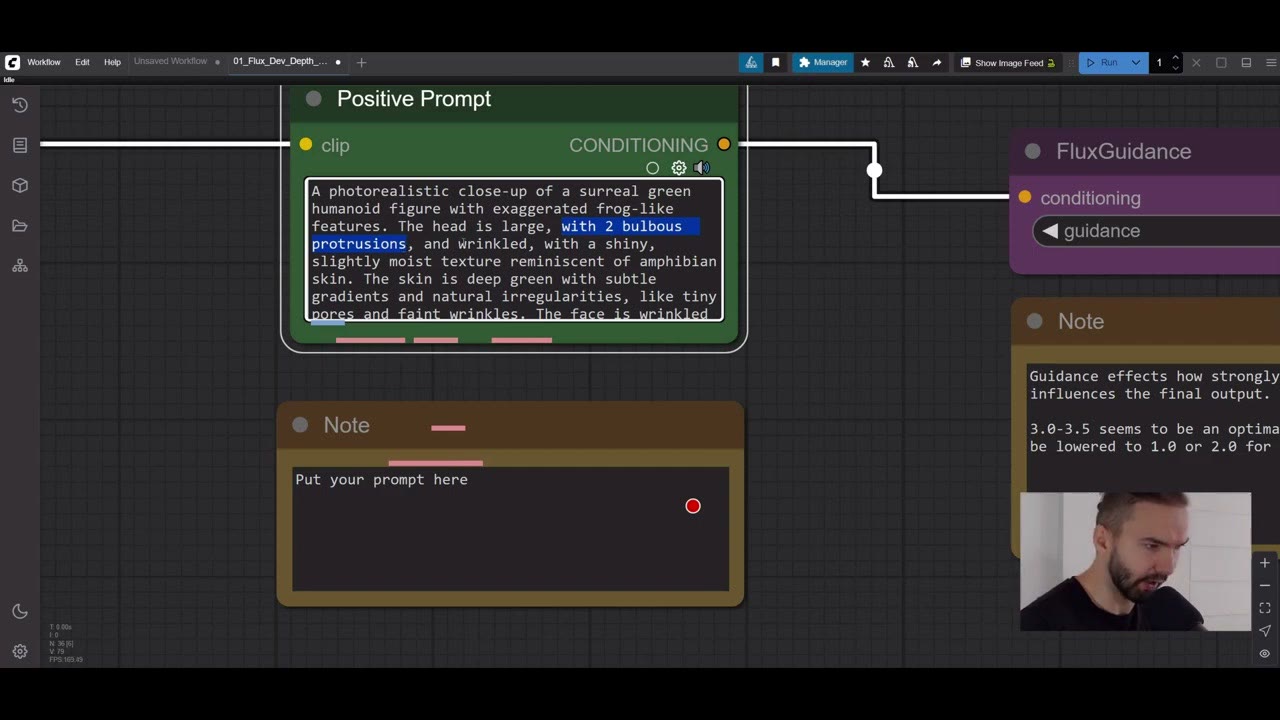Open the node tree sidebar icon
Viewport: 1280px width, 720px height.
(x=20, y=266)
